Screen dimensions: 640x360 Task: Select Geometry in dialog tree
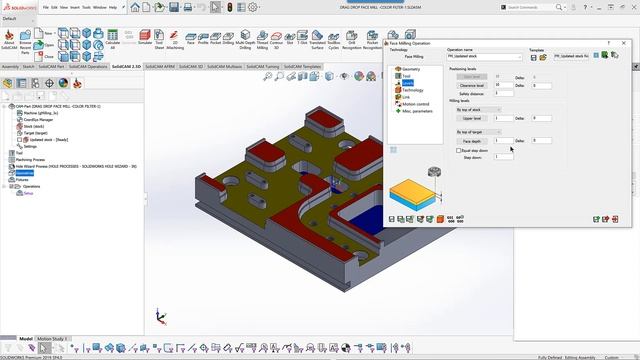pos(411,69)
